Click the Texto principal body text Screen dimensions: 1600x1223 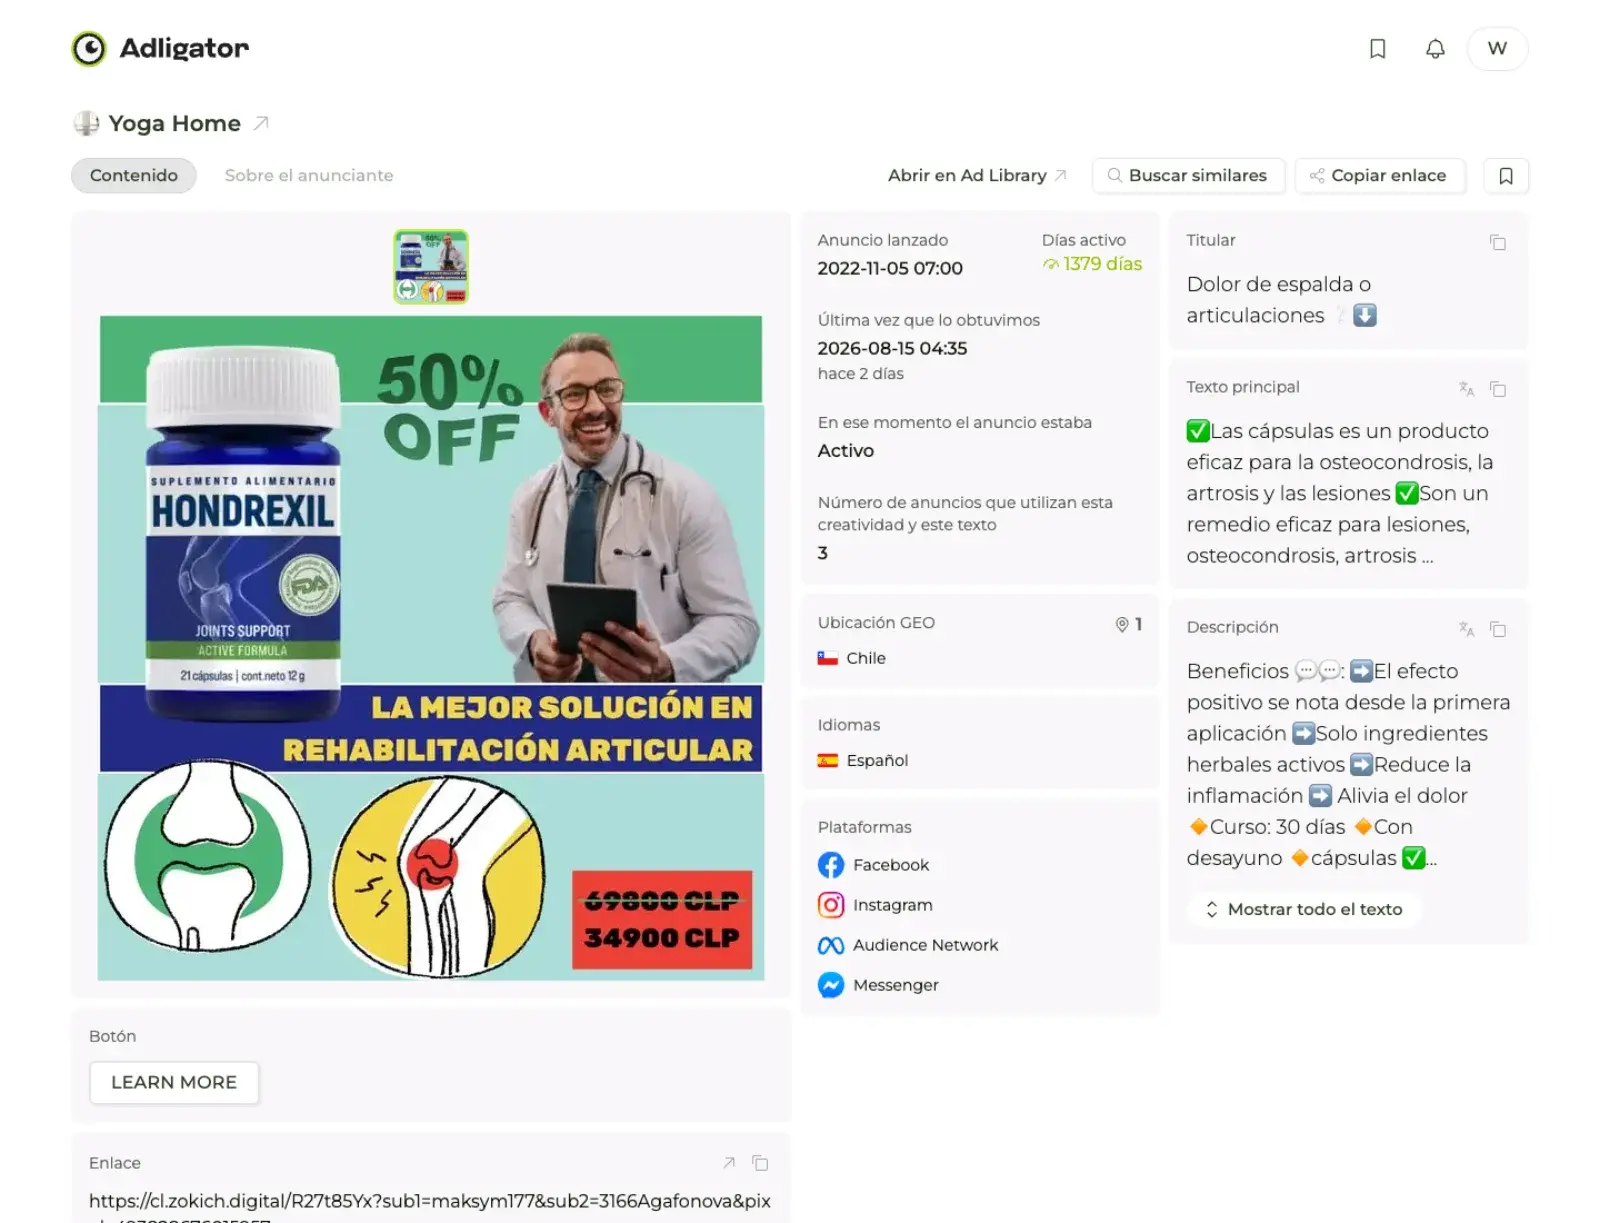[1339, 493]
